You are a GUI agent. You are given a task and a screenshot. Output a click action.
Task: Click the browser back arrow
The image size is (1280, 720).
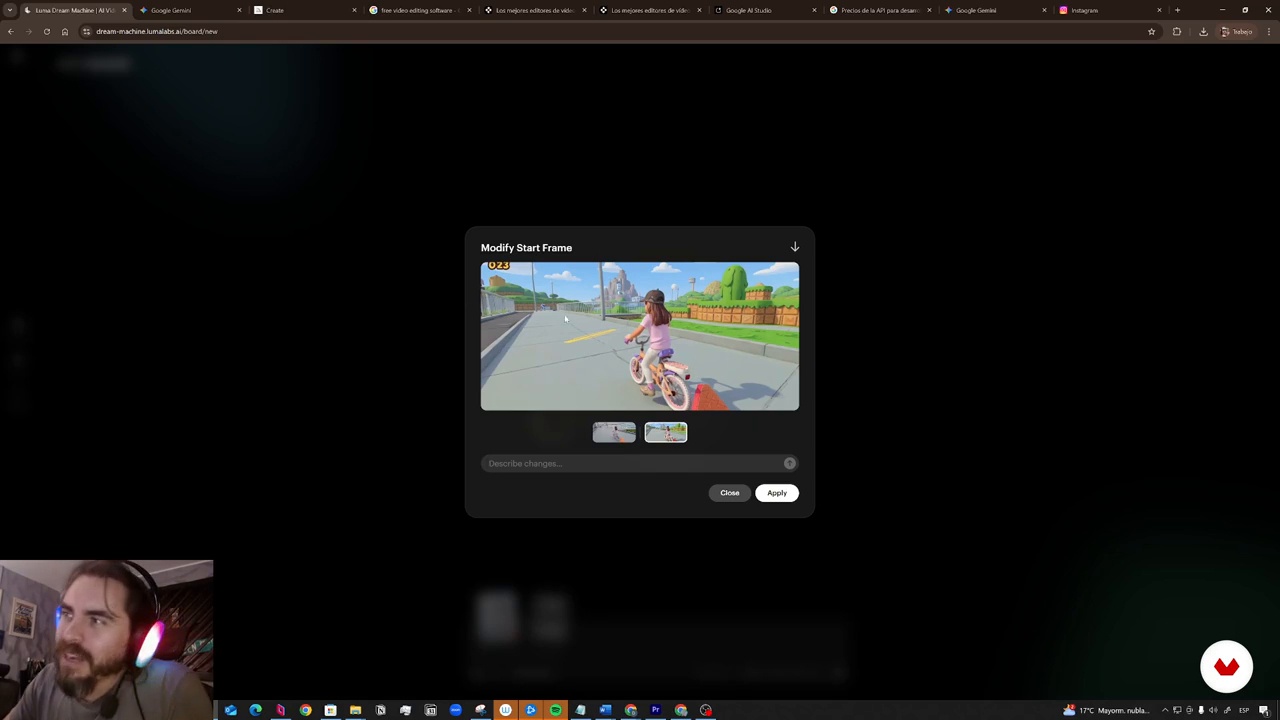click(11, 31)
